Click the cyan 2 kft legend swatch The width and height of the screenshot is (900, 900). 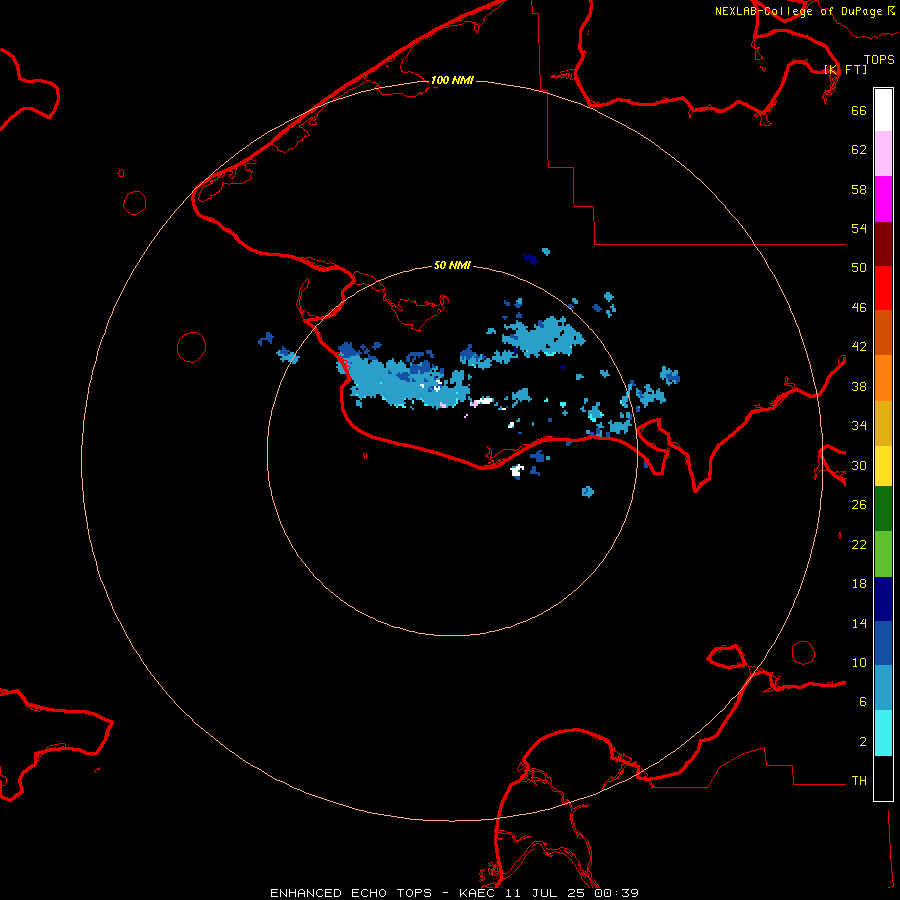[x=883, y=733]
